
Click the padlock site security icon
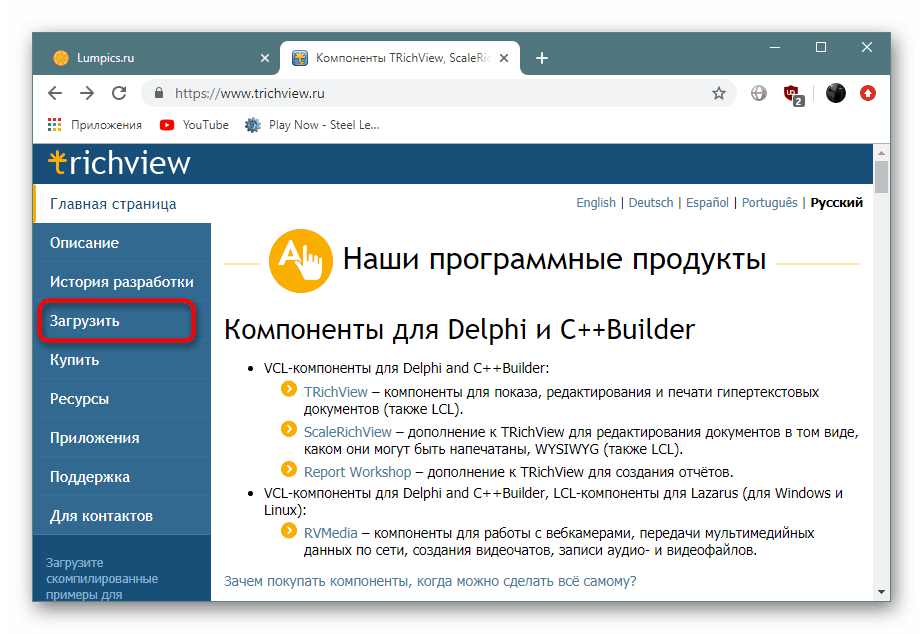coord(158,93)
